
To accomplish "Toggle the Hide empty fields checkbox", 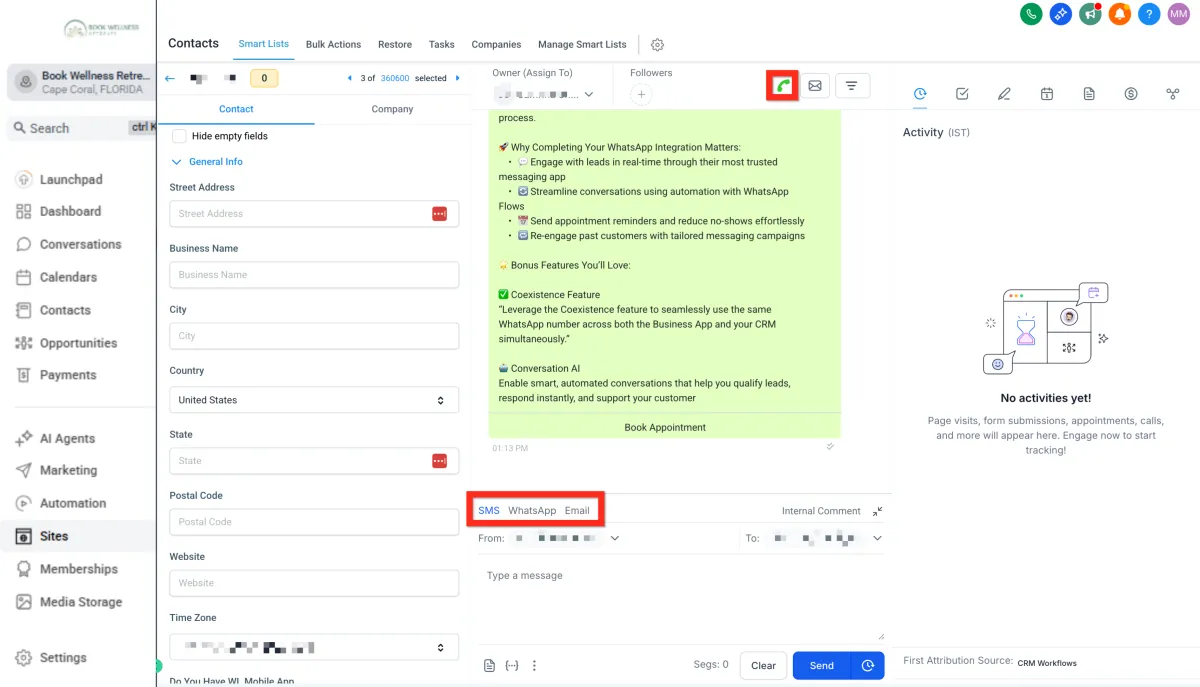I will (x=179, y=136).
